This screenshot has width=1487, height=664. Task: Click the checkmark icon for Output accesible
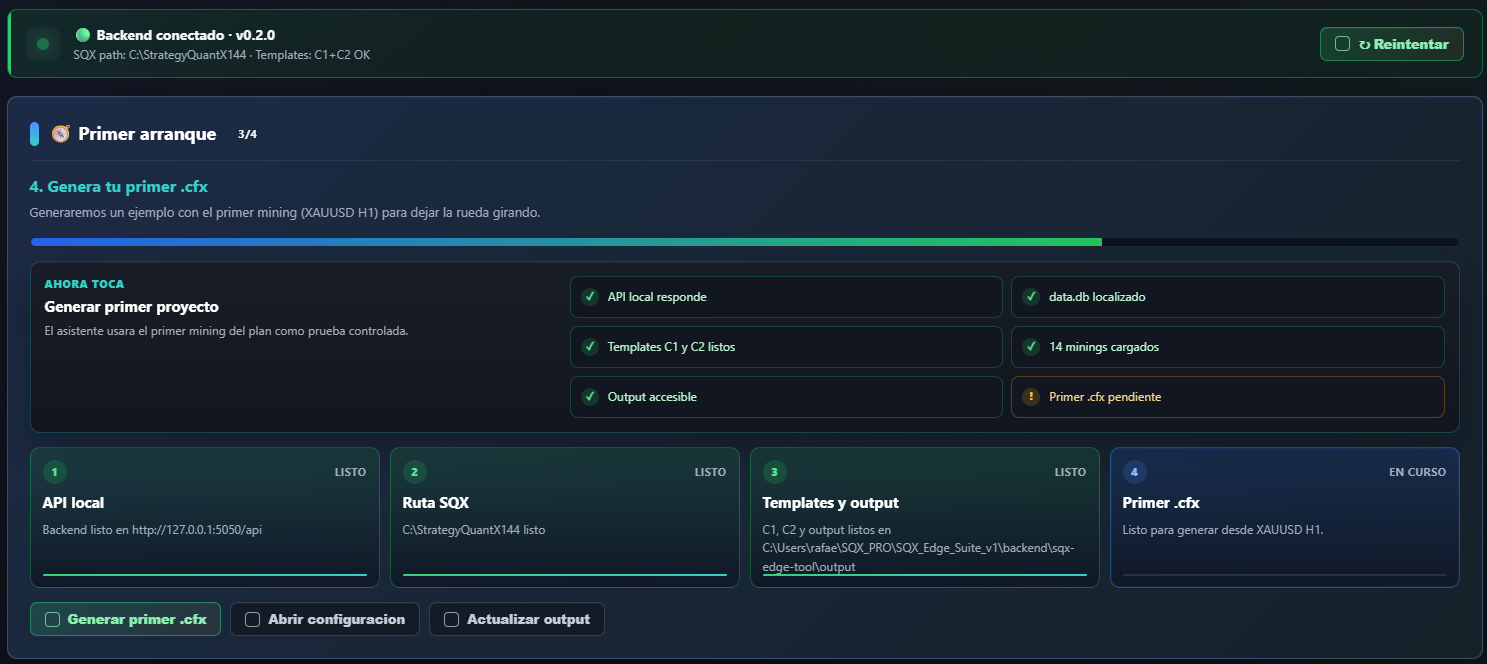[x=590, y=397]
